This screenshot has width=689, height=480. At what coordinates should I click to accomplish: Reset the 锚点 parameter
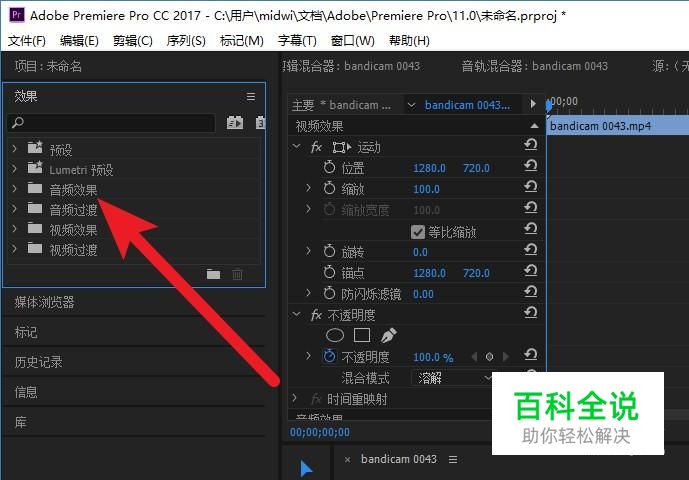pyautogui.click(x=531, y=270)
